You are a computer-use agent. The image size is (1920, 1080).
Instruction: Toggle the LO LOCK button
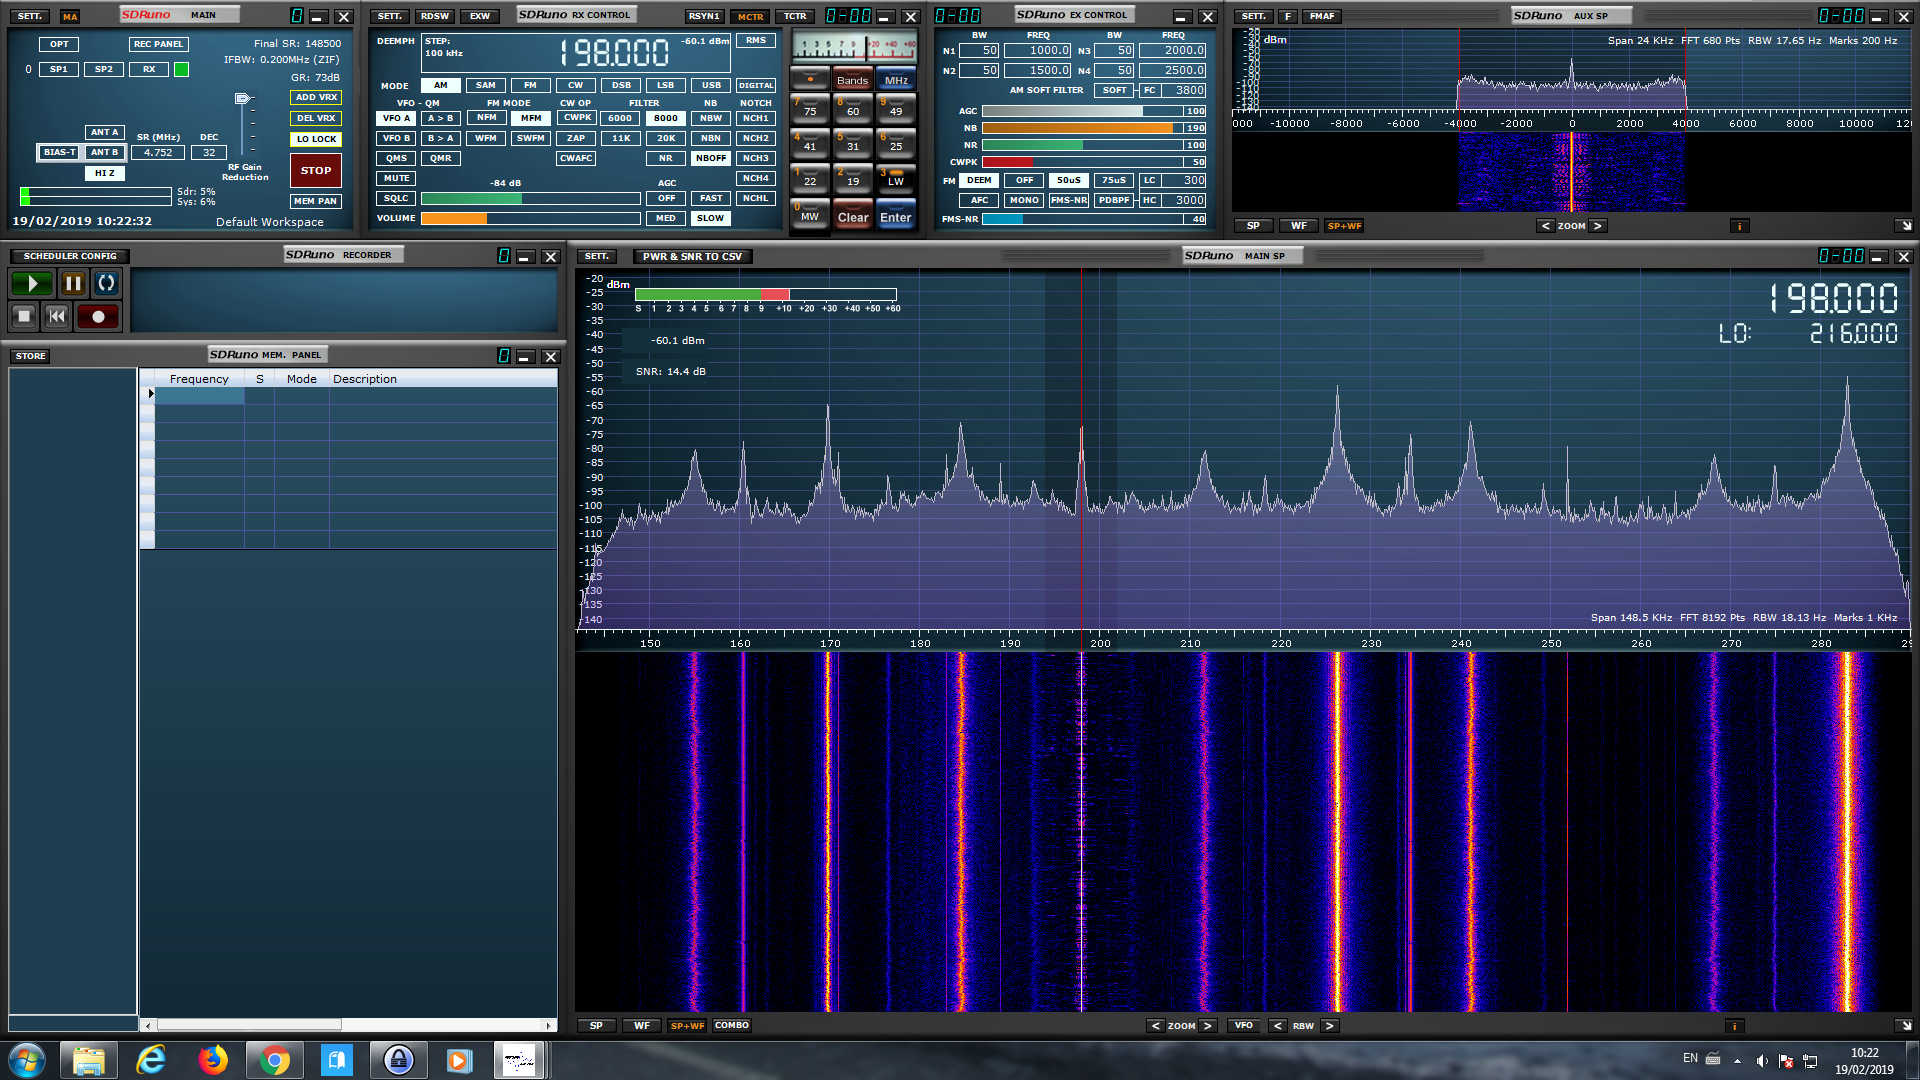(x=316, y=139)
